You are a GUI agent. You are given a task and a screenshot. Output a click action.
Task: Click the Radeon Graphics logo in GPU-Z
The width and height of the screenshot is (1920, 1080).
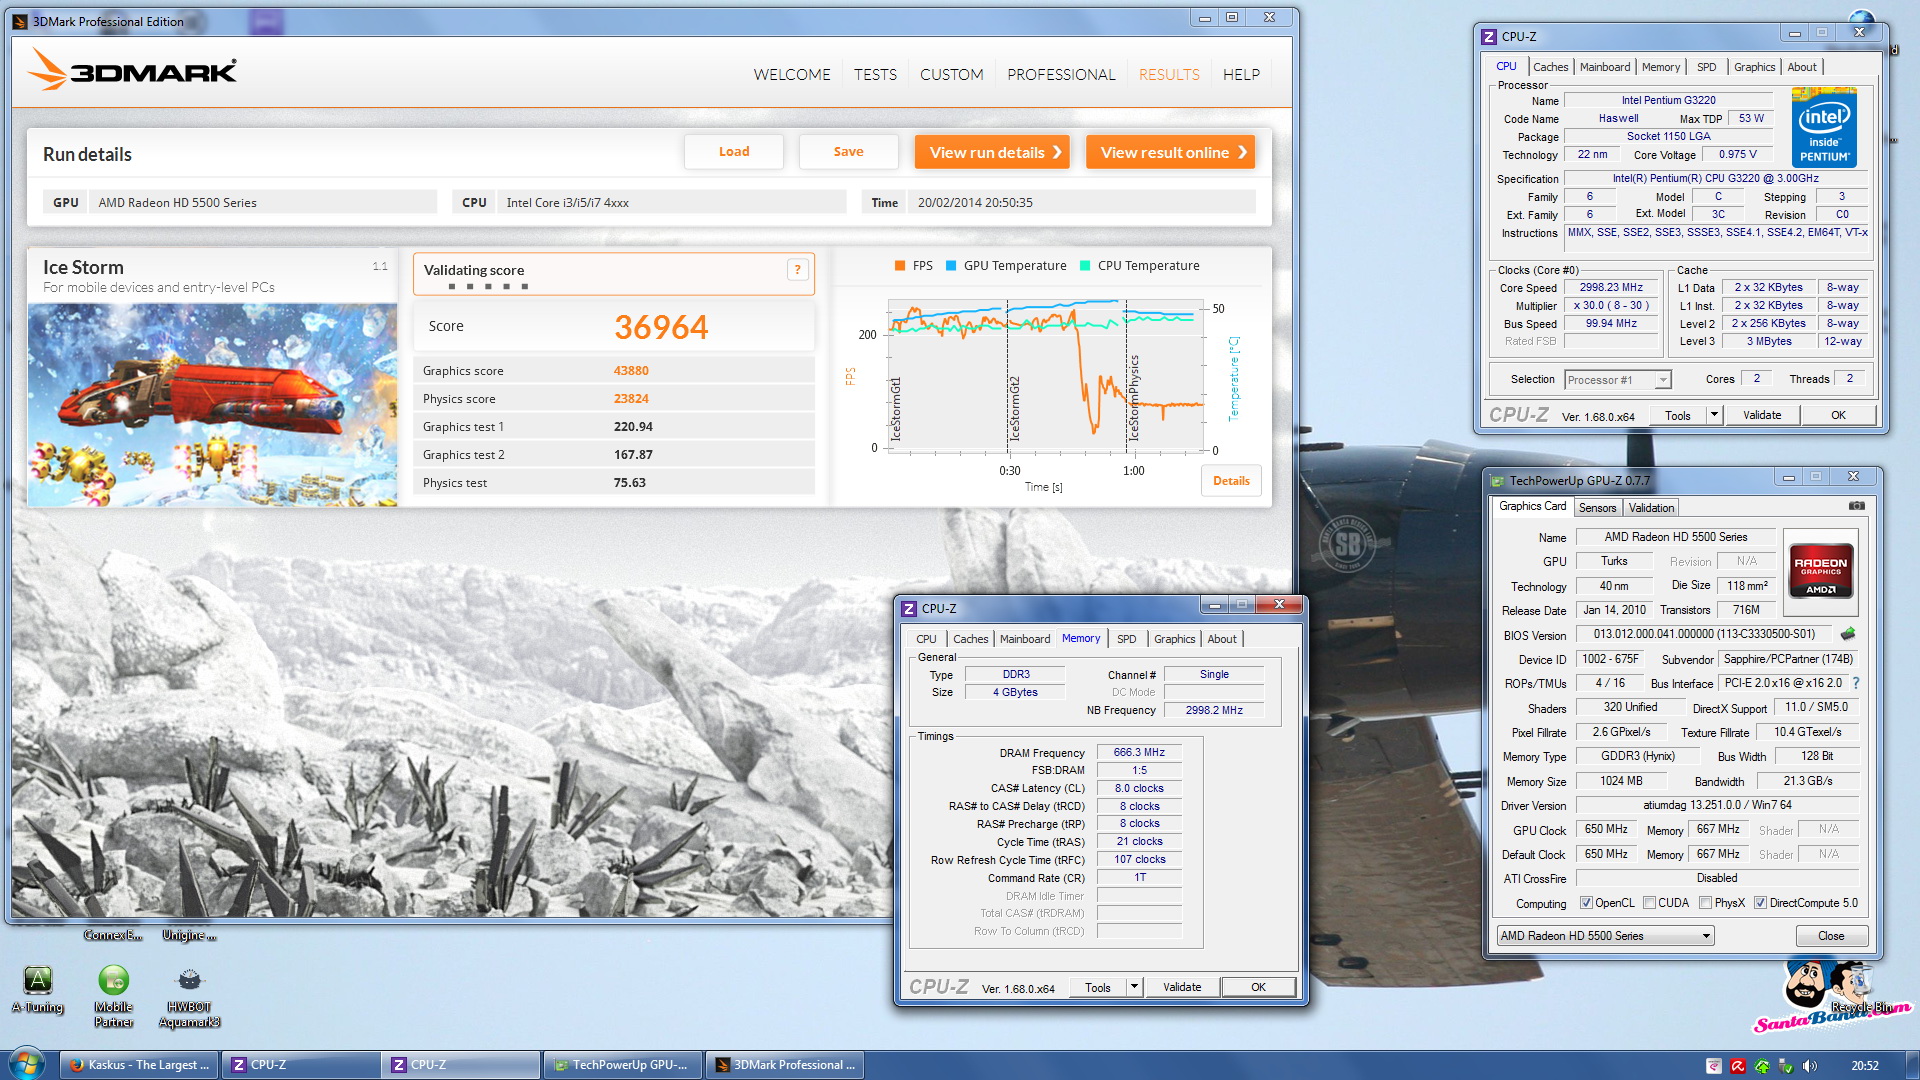click(x=1820, y=570)
